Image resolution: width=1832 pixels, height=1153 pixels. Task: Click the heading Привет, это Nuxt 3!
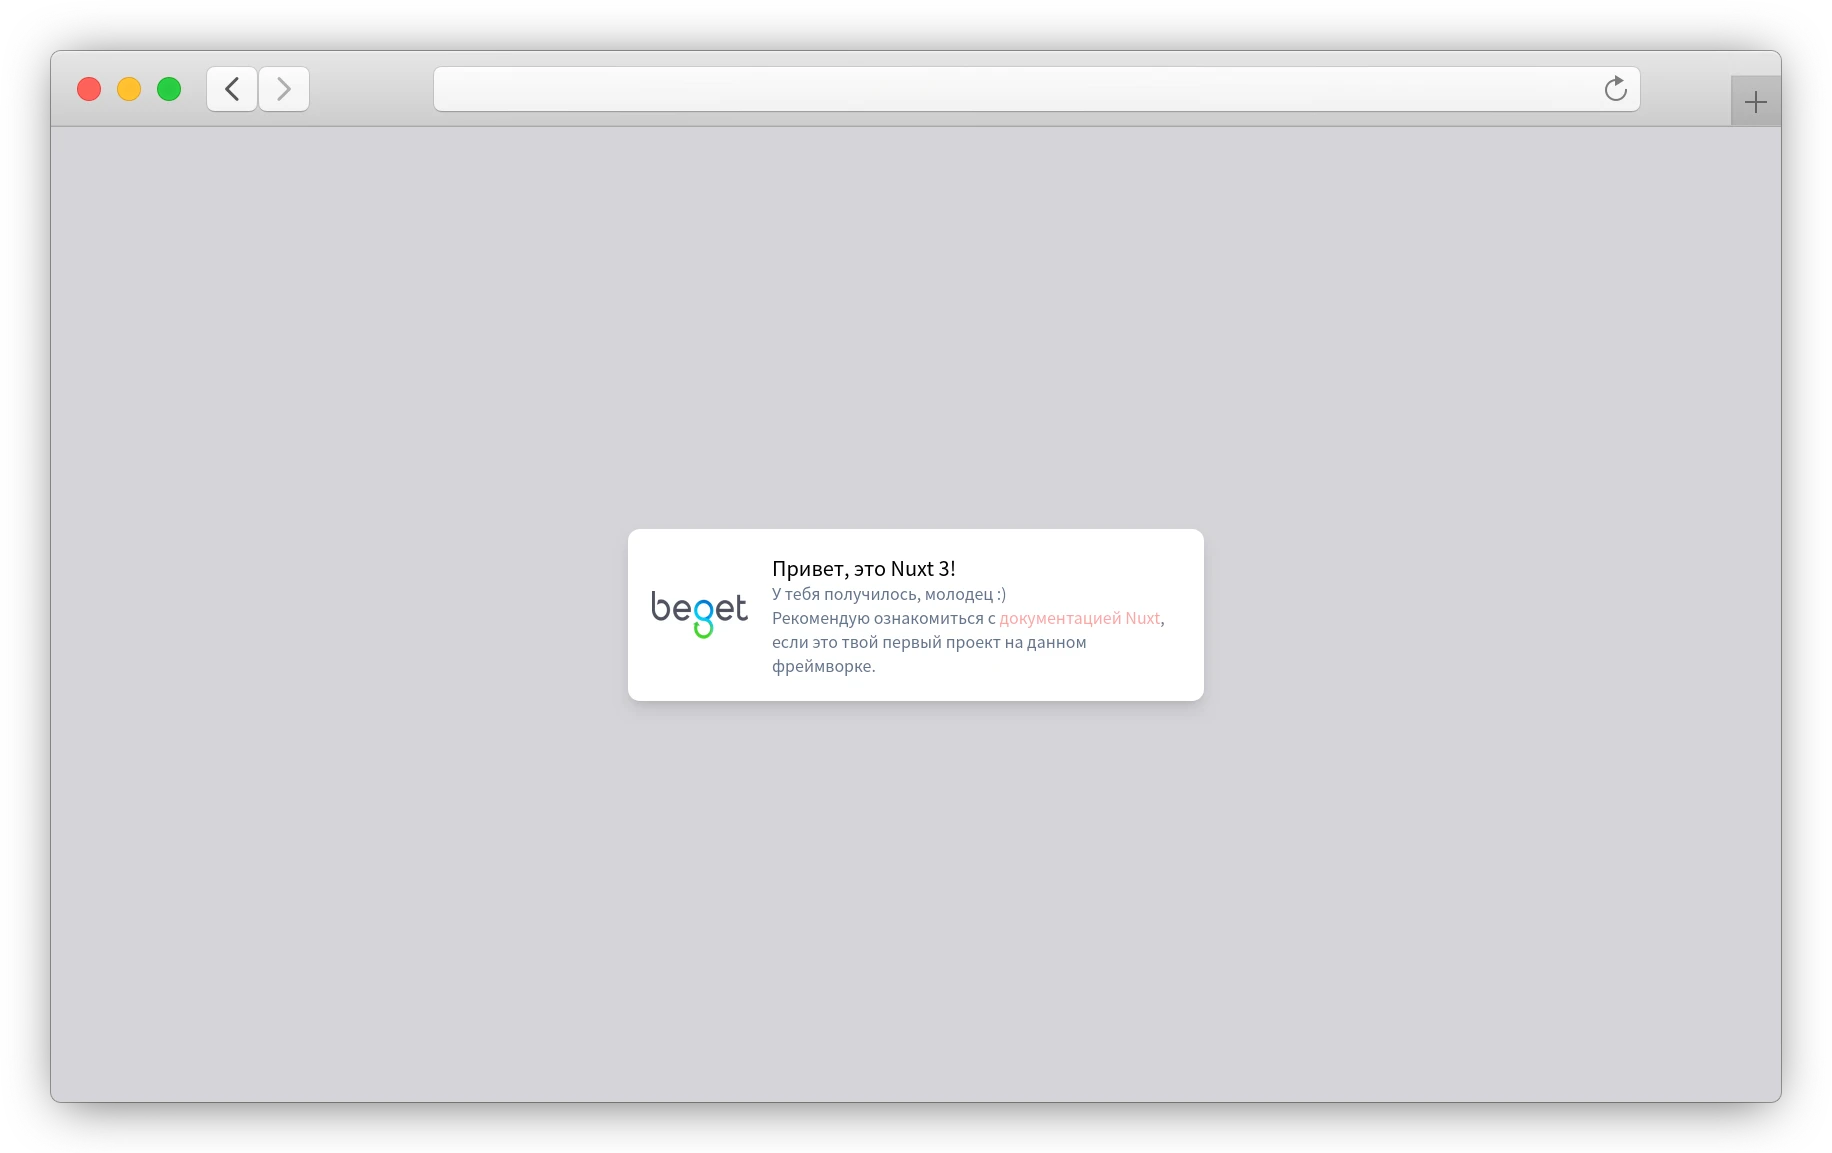click(863, 569)
